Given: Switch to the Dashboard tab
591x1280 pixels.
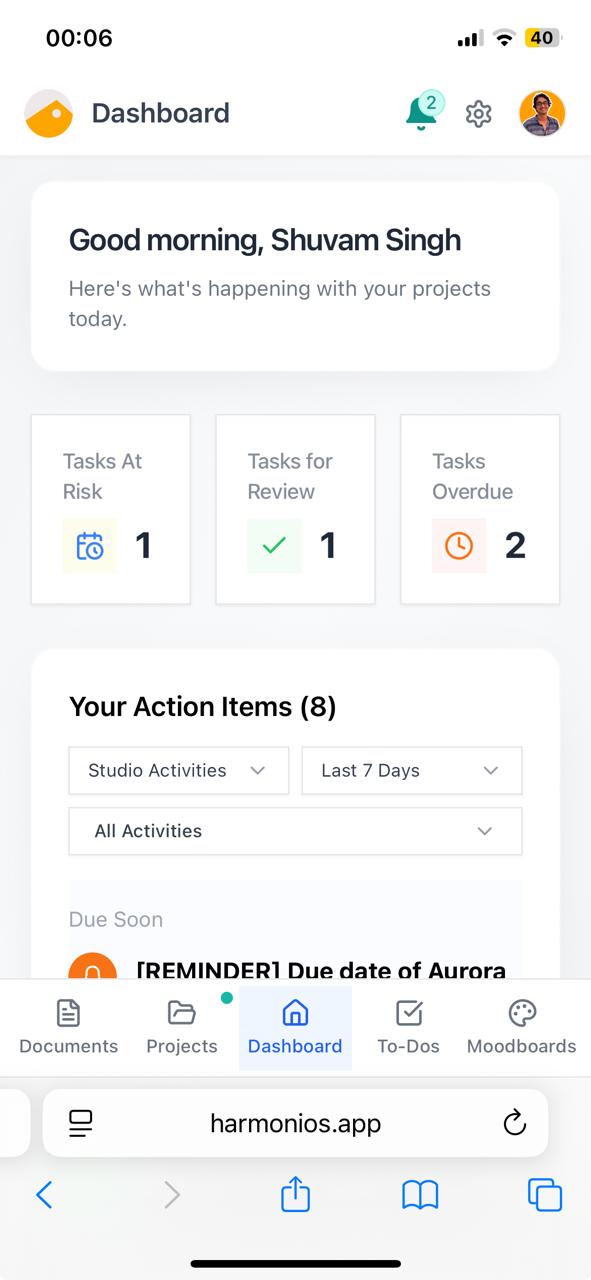Looking at the screenshot, I should [295, 1028].
